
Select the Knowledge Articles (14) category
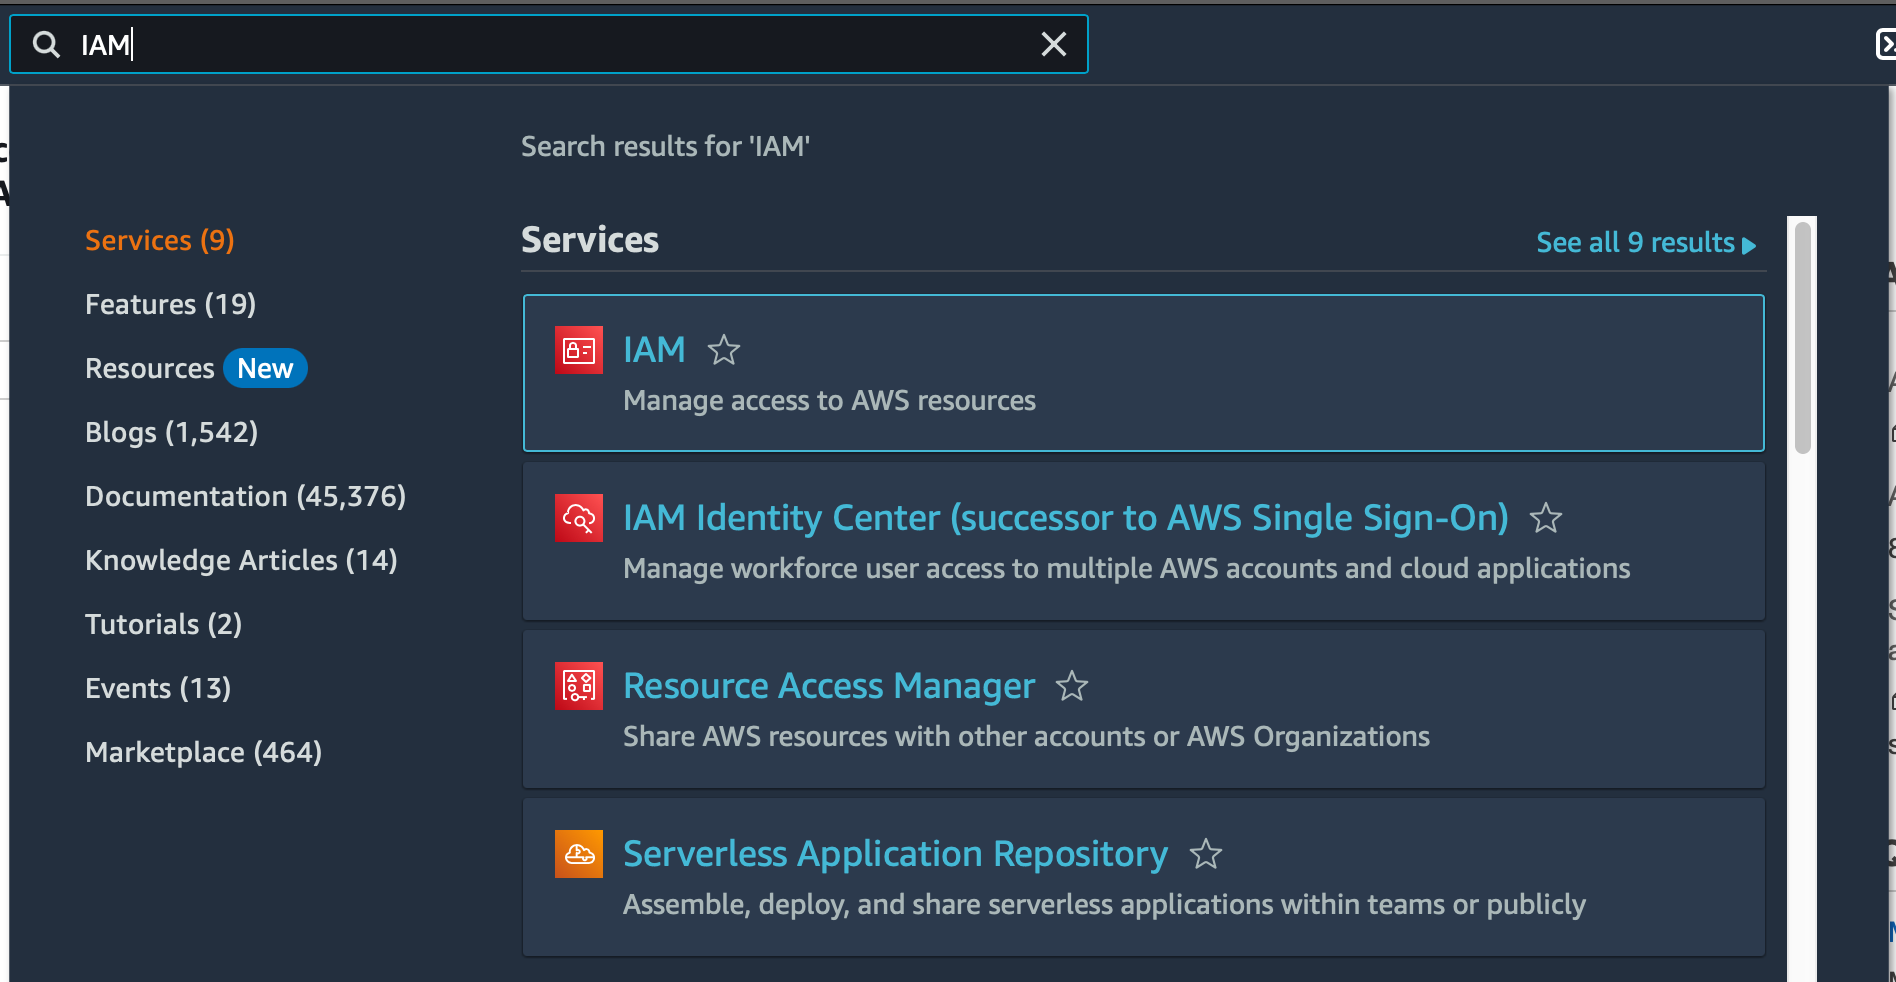[241, 560]
